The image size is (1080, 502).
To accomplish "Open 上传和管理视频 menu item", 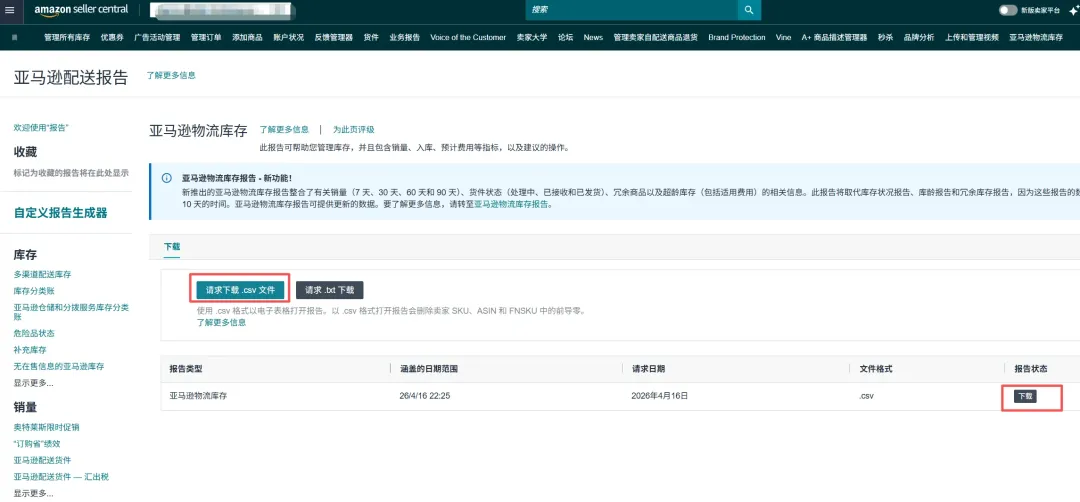I will 972,38.
